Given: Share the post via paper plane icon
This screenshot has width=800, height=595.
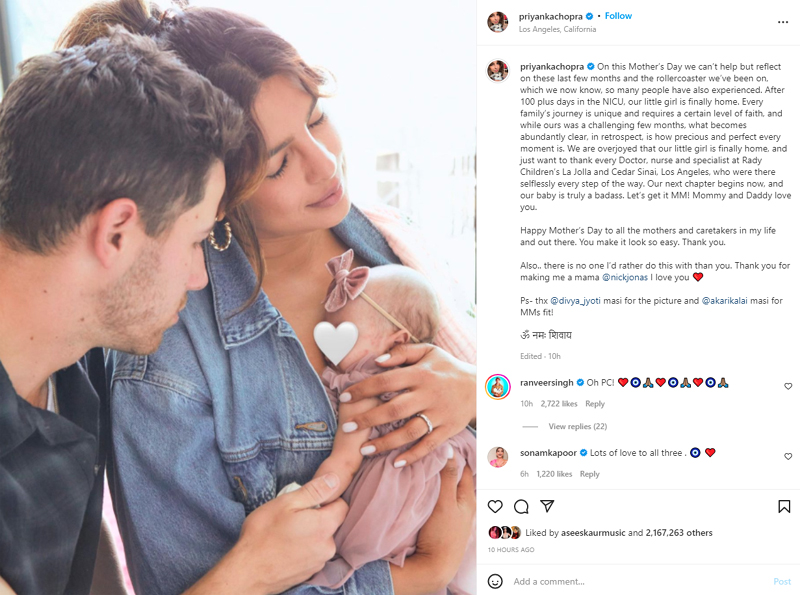Looking at the screenshot, I should coord(547,506).
